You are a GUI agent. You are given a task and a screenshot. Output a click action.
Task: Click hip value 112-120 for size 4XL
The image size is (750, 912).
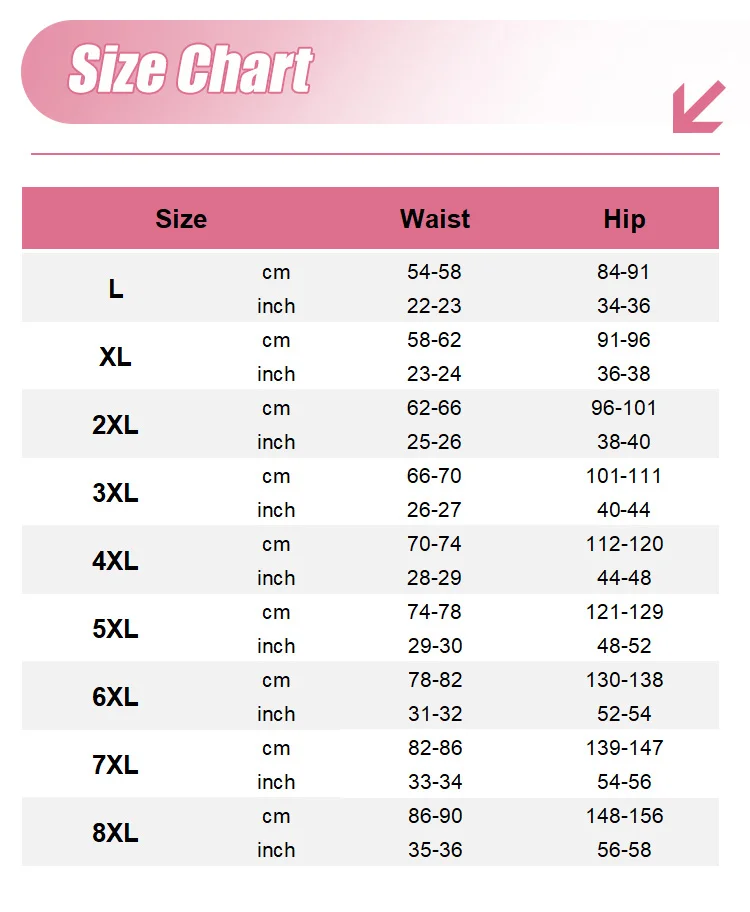pos(624,544)
